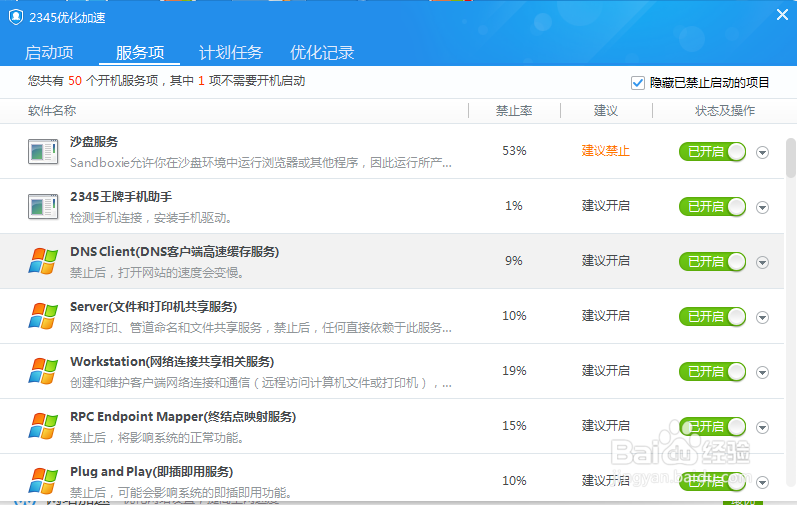Click the Windows icon for Plug and Play
This screenshot has height=505, width=797.
[43, 481]
